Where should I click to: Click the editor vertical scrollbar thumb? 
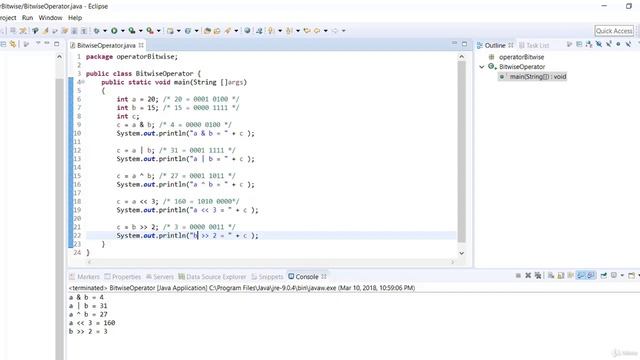pyautogui.click(x=462, y=152)
